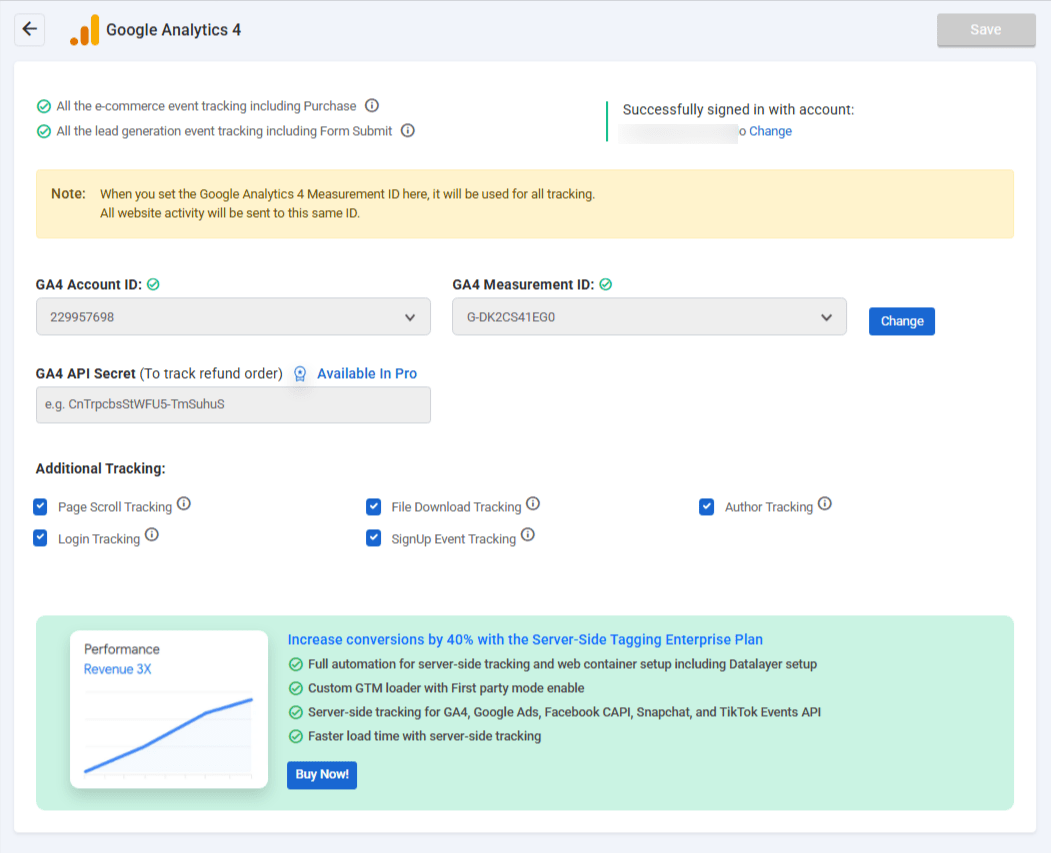Image resolution: width=1051 pixels, height=853 pixels.
Task: Click the Revenue 3X text
Action: (x=117, y=669)
